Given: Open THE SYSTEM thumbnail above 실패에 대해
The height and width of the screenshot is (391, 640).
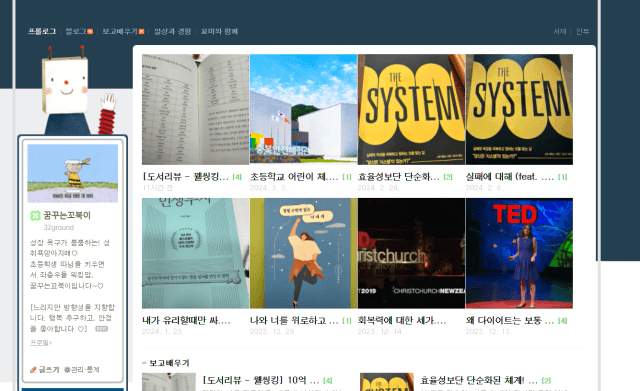Looking at the screenshot, I should (x=519, y=109).
